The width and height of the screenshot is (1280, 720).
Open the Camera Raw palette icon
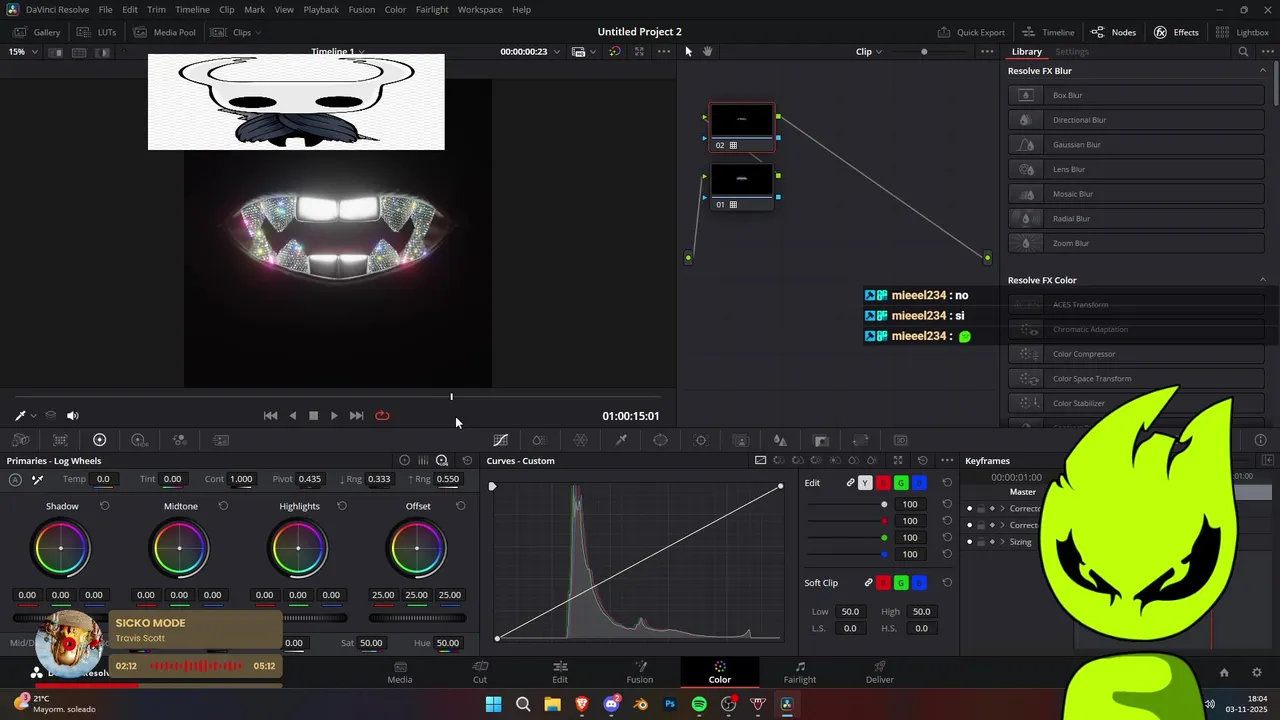click(20, 440)
